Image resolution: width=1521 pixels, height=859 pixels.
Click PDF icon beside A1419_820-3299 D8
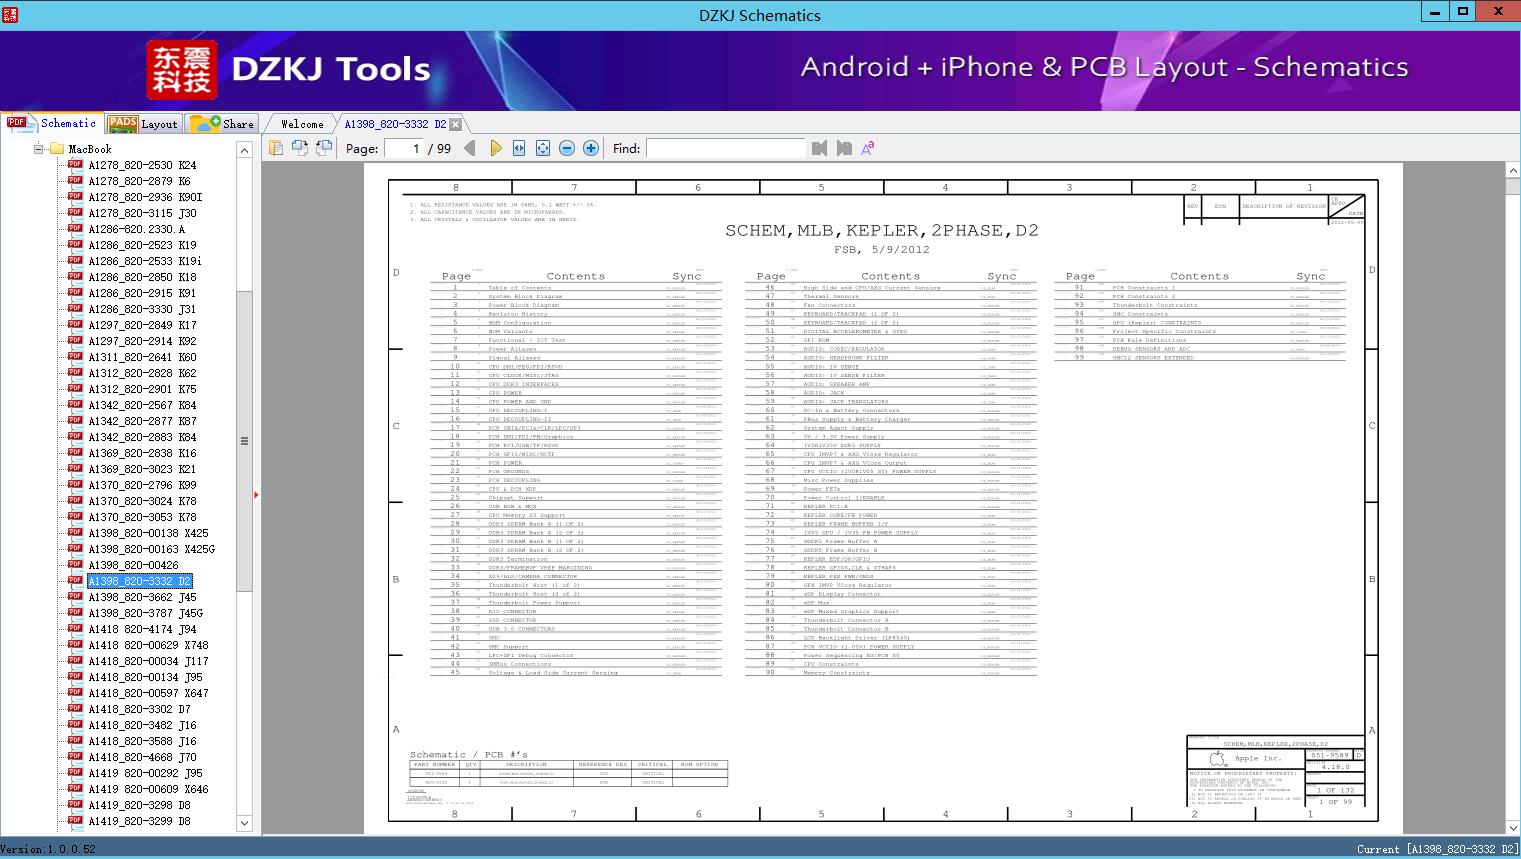pyautogui.click(x=75, y=820)
